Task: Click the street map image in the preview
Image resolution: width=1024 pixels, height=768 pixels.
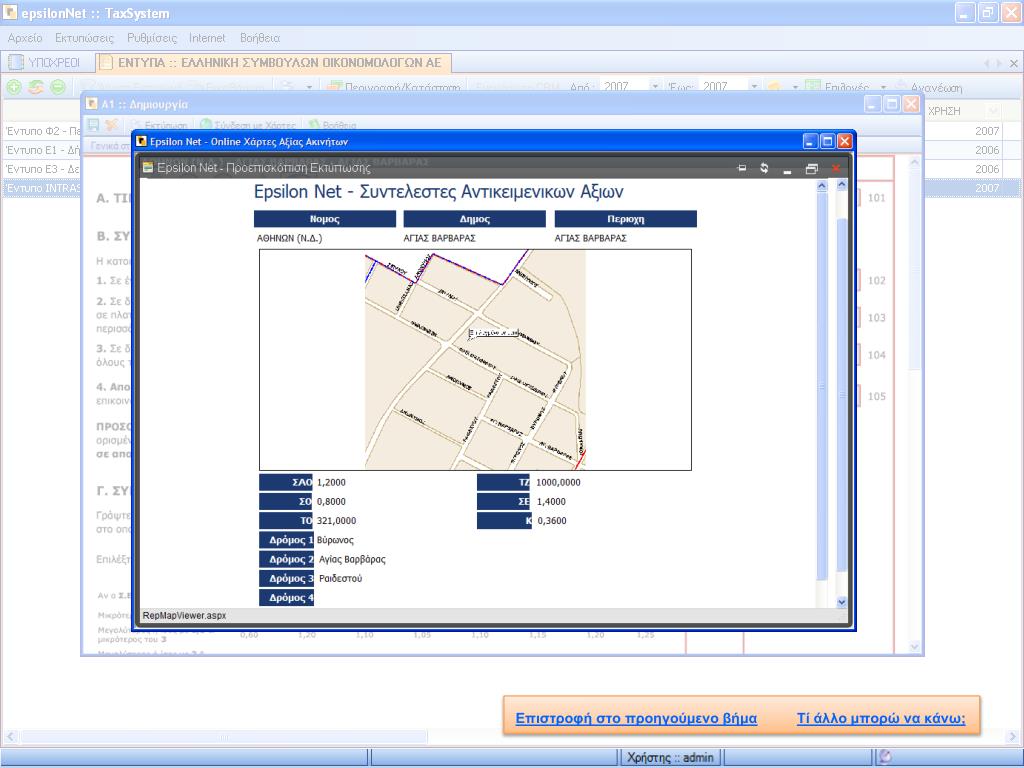Action: (475, 359)
